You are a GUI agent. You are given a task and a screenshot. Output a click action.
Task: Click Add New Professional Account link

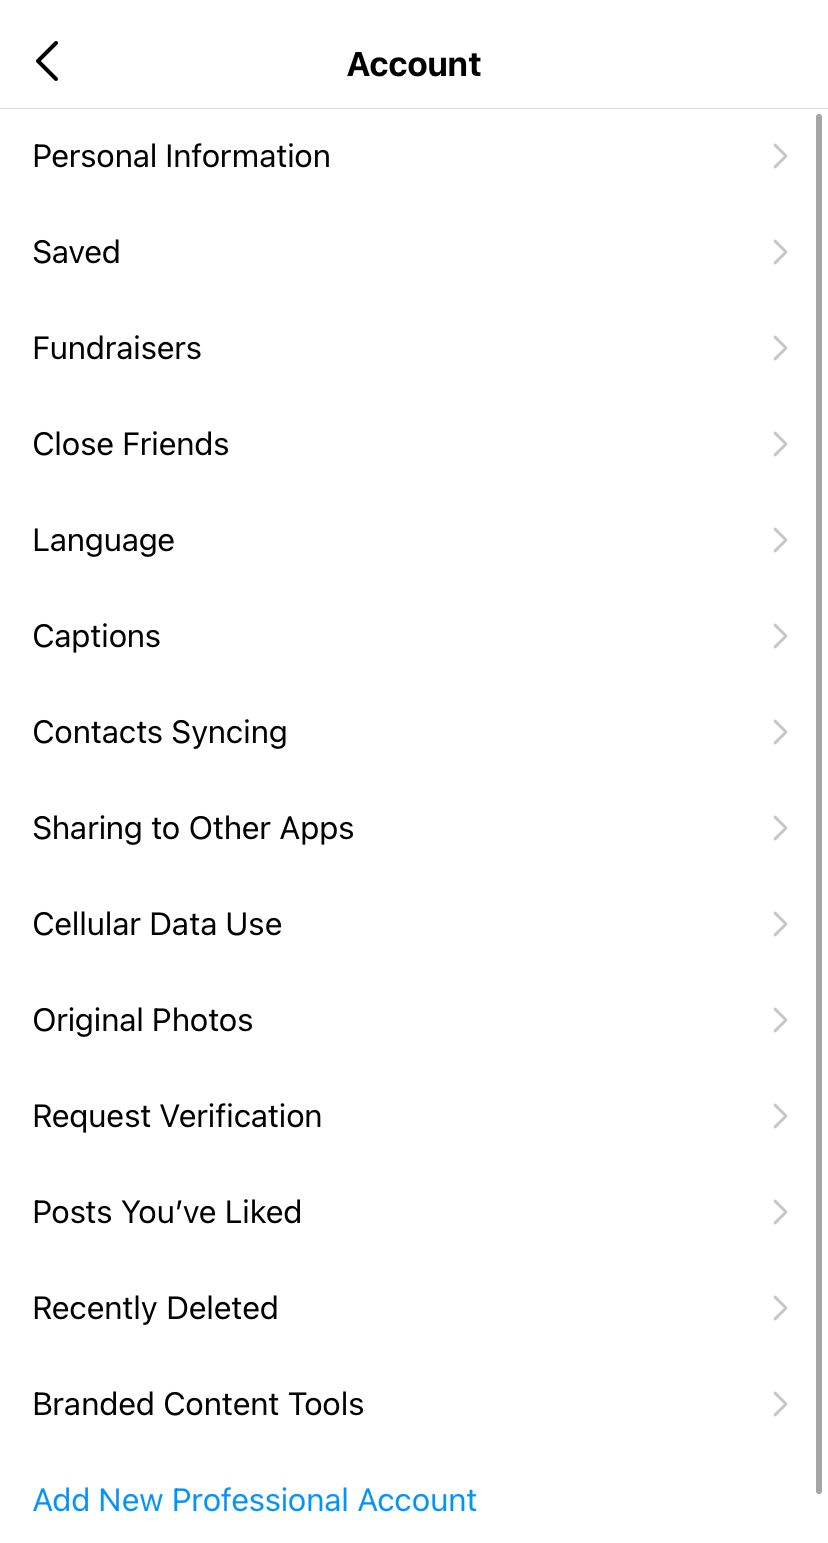[255, 1500]
